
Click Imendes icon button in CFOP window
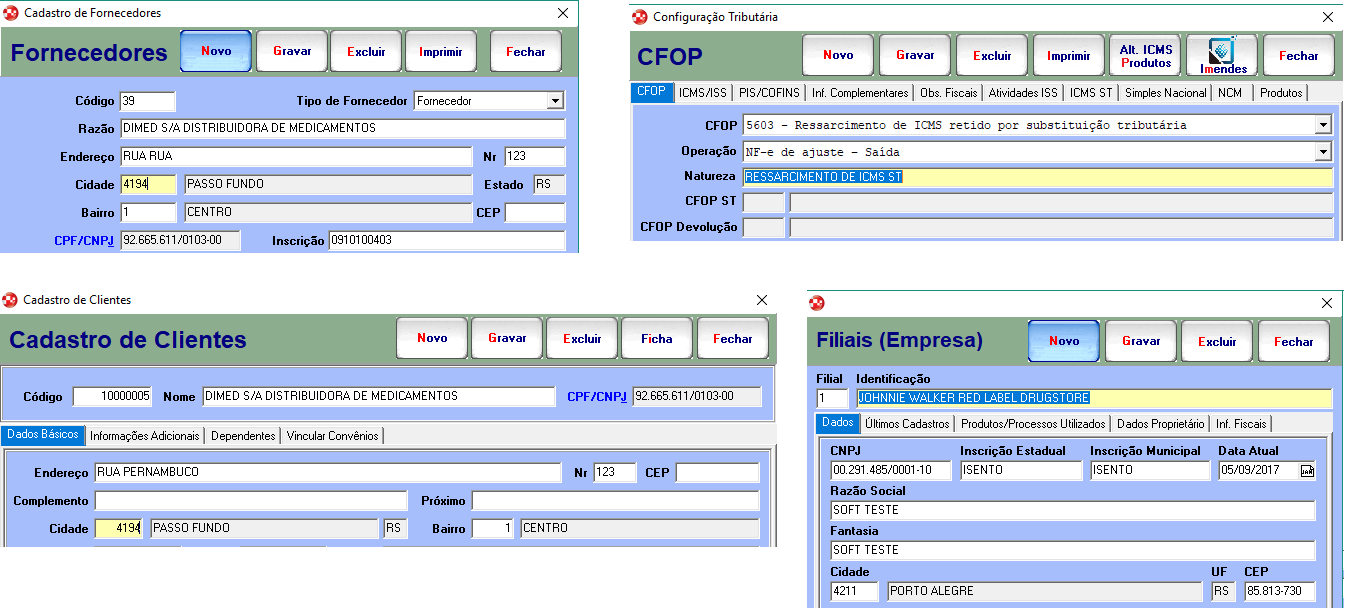point(1221,56)
